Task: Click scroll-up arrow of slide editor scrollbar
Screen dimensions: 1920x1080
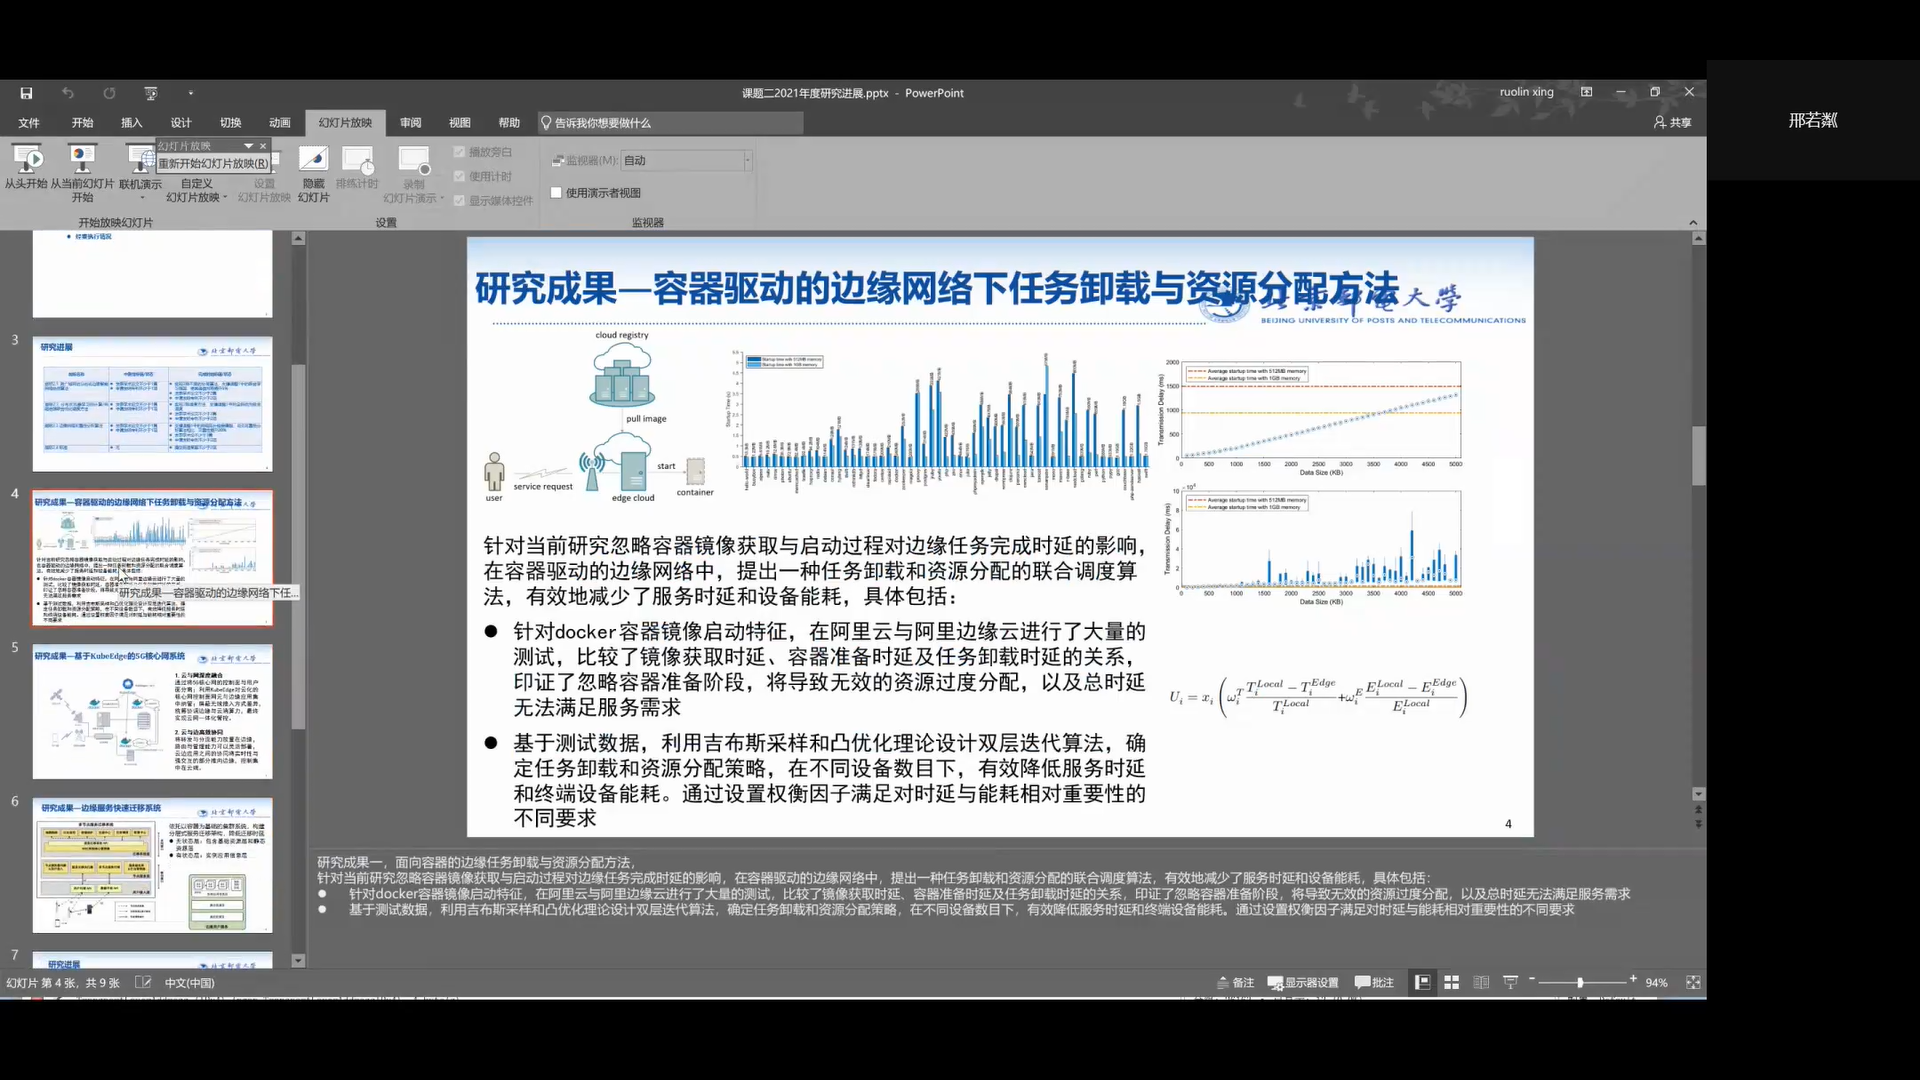Action: point(1698,239)
